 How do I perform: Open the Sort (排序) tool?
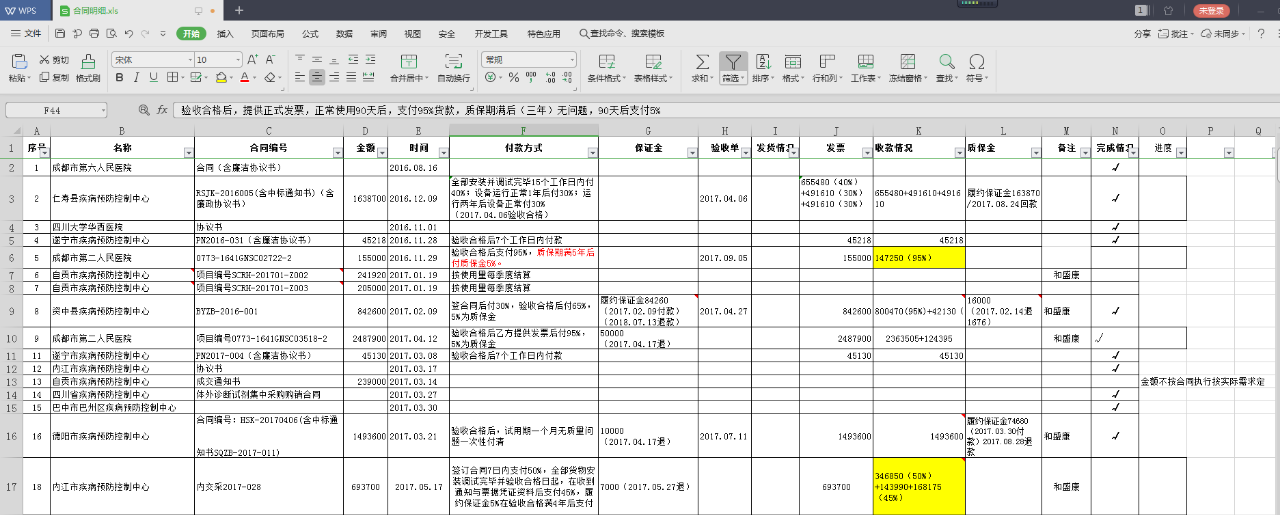click(762, 61)
